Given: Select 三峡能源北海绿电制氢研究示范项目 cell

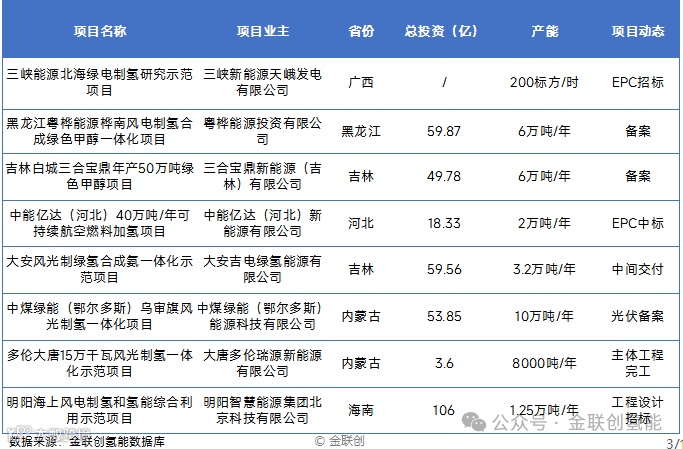Looking at the screenshot, I should (x=99, y=82).
